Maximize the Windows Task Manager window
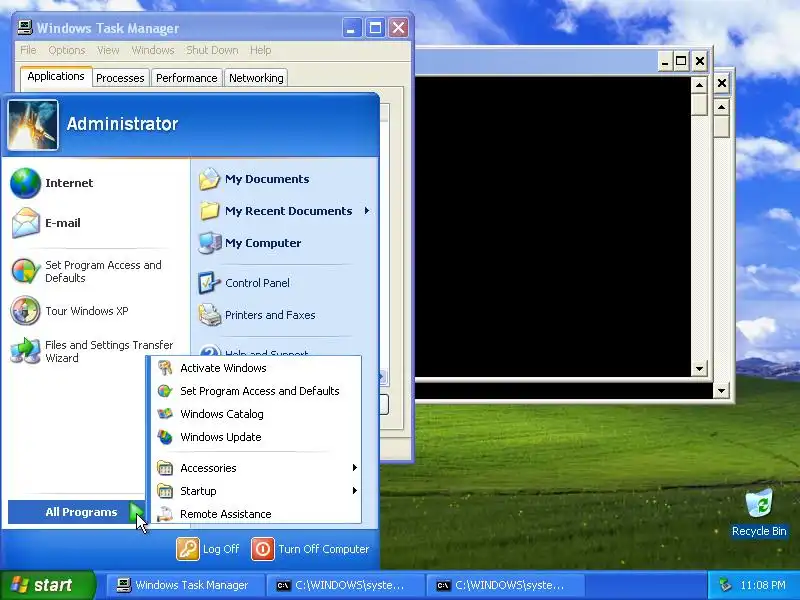This screenshot has width=800, height=600. coord(375,28)
